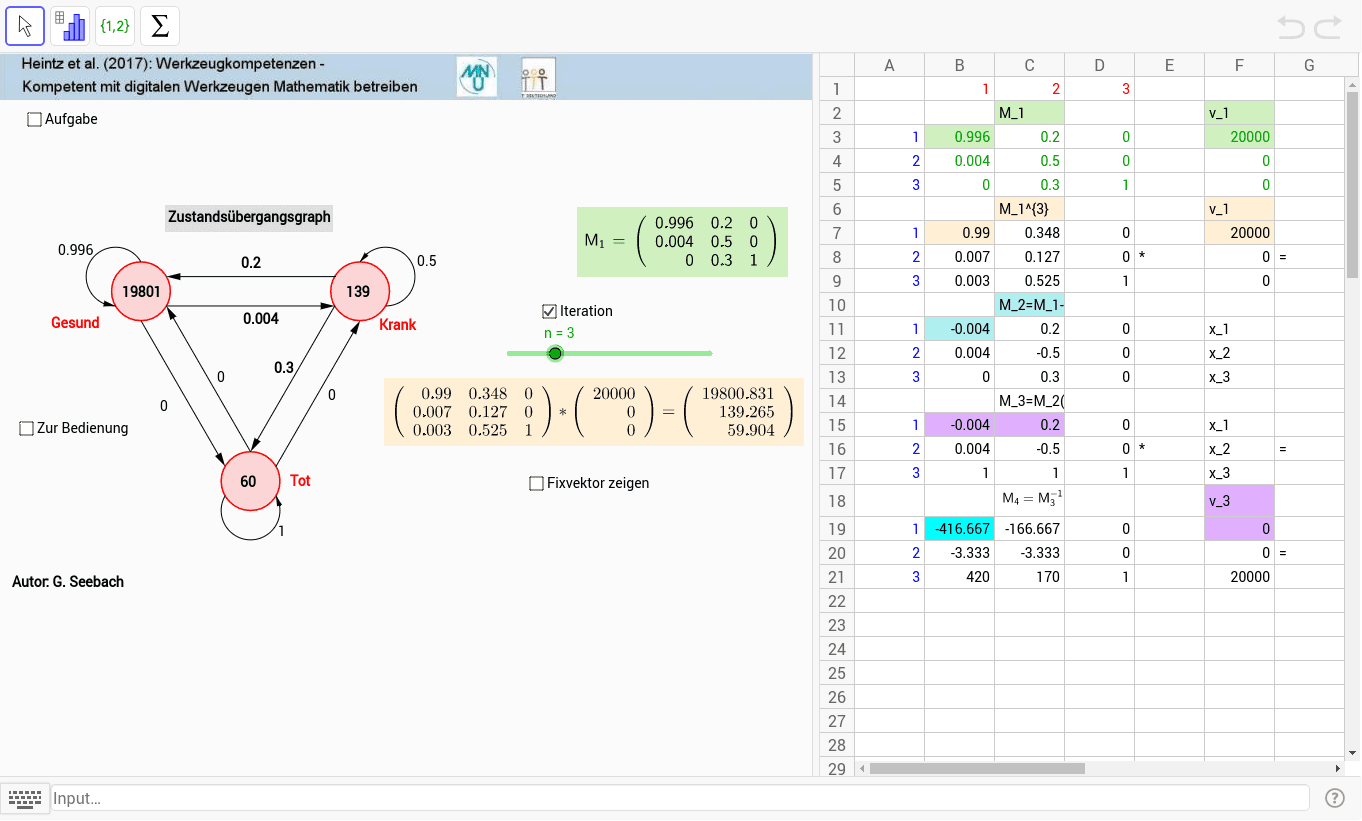
Task: Select spreadsheet column B header
Action: tap(959, 65)
